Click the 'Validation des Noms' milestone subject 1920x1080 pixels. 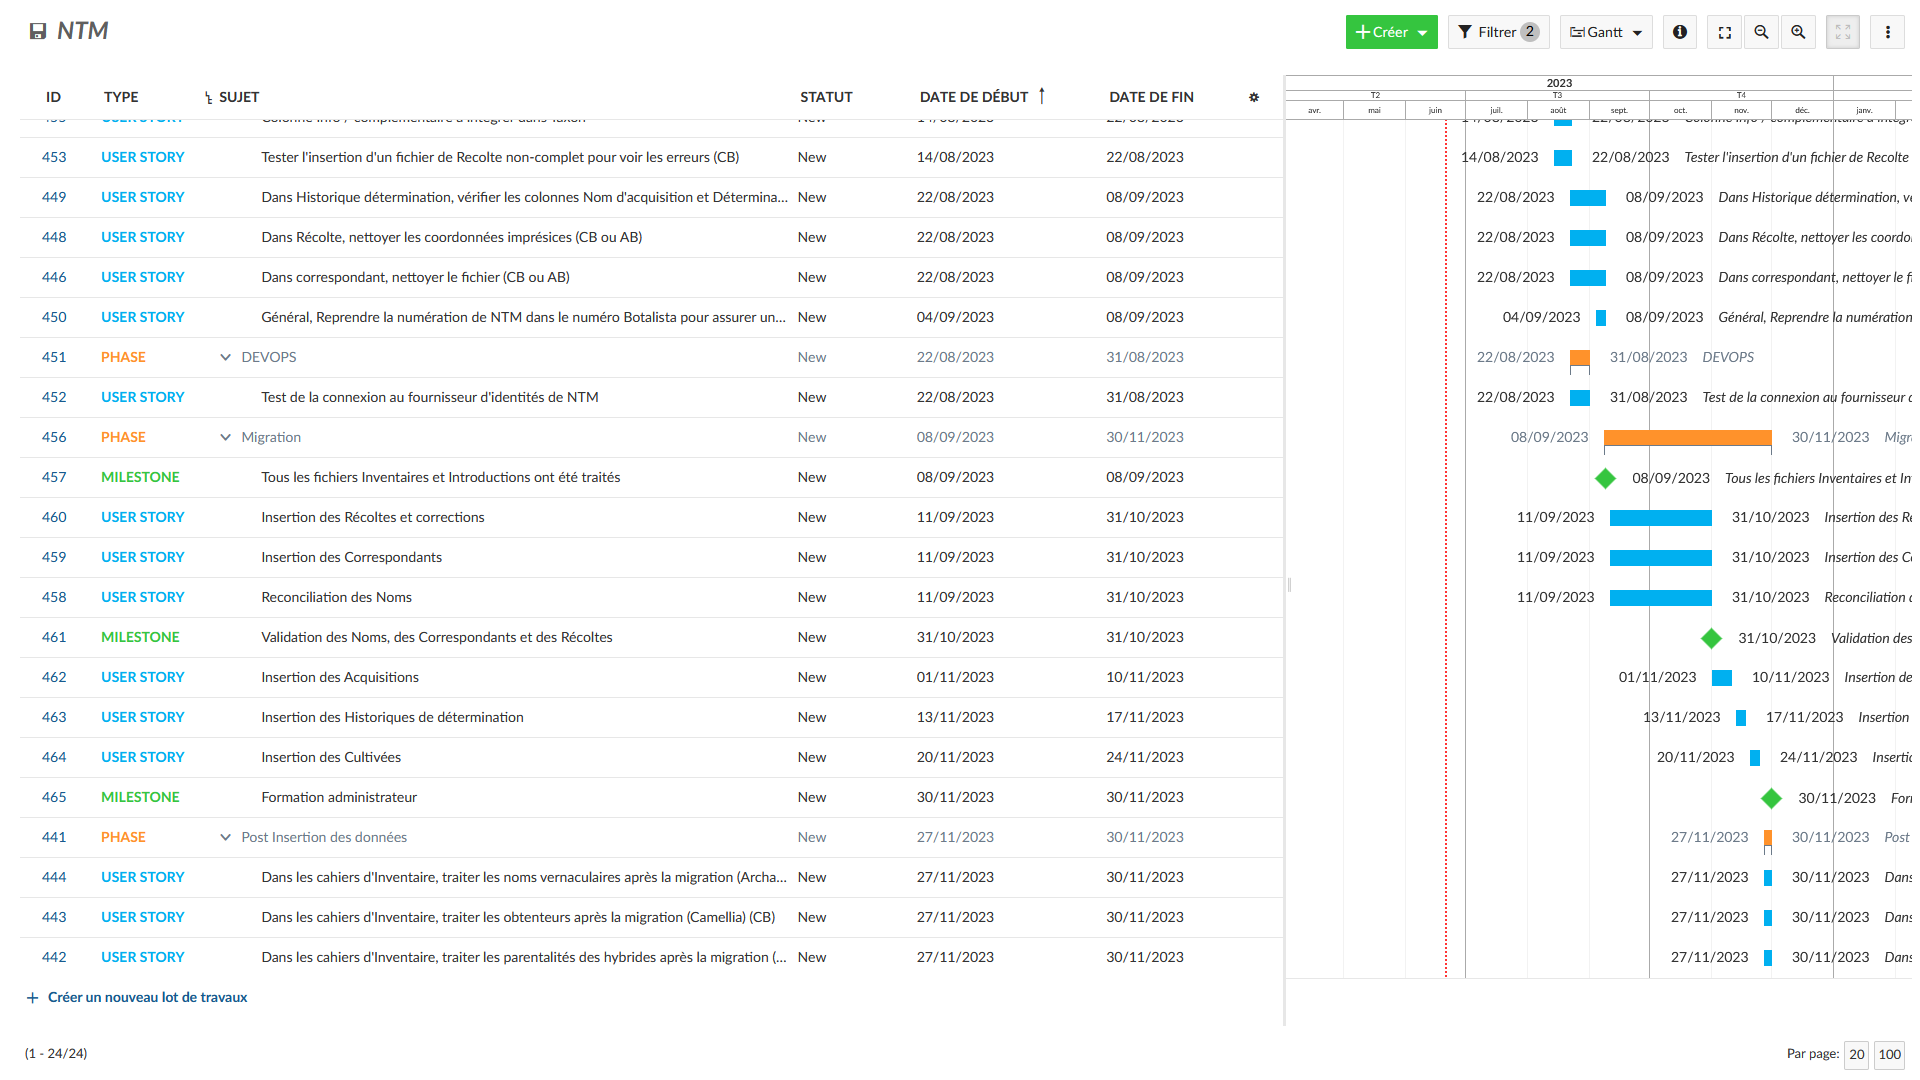(437, 637)
